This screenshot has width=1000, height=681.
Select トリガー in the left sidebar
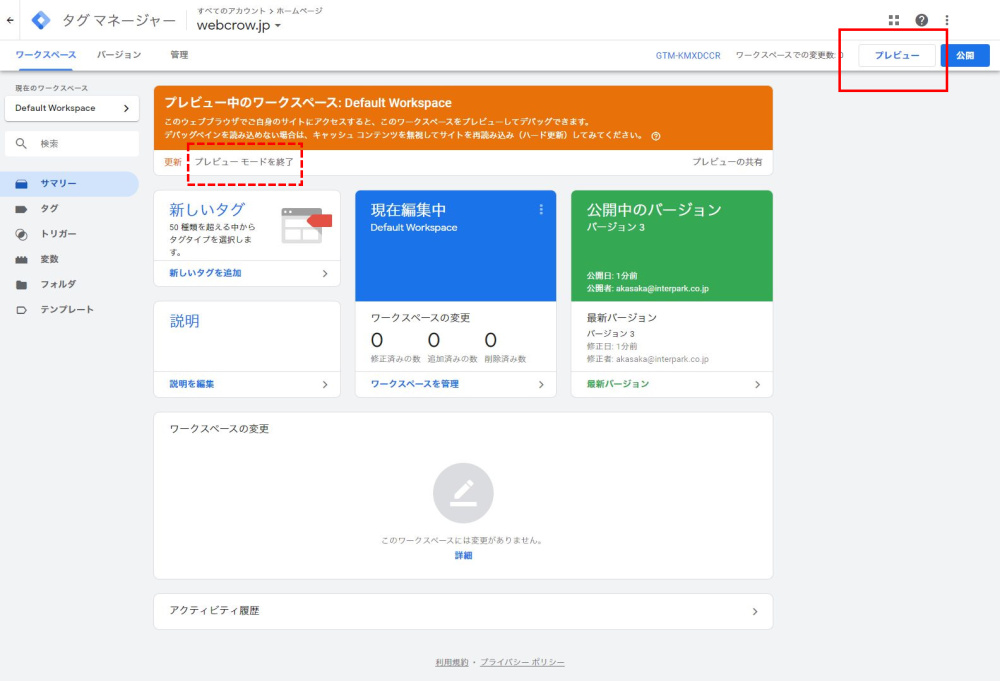point(58,234)
